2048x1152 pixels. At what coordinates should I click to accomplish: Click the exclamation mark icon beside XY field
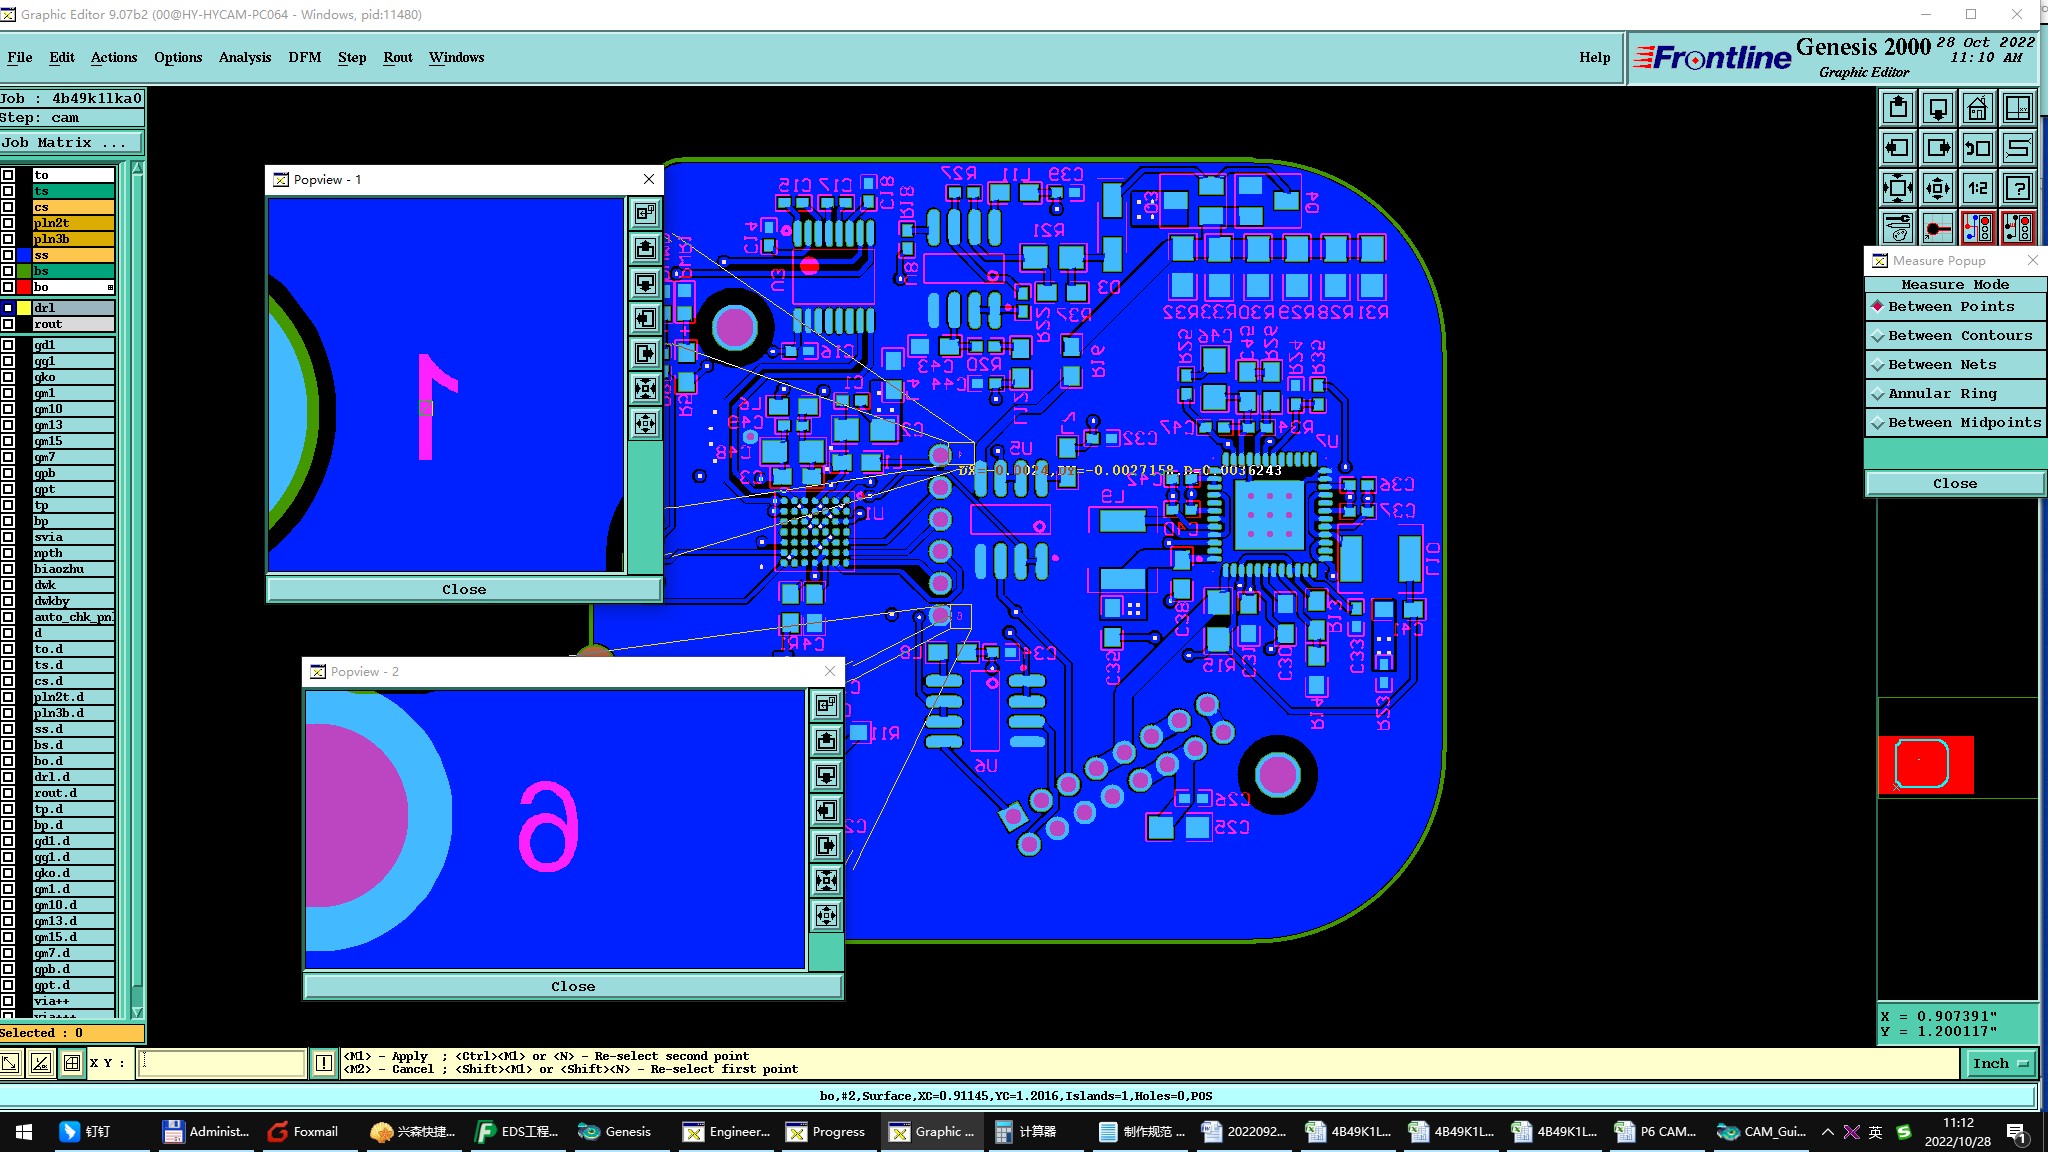(x=324, y=1063)
